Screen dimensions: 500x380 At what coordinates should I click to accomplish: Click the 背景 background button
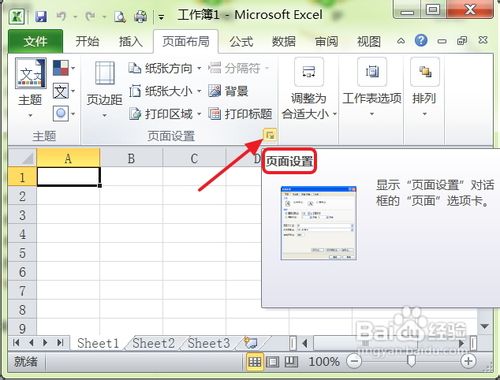coord(228,91)
